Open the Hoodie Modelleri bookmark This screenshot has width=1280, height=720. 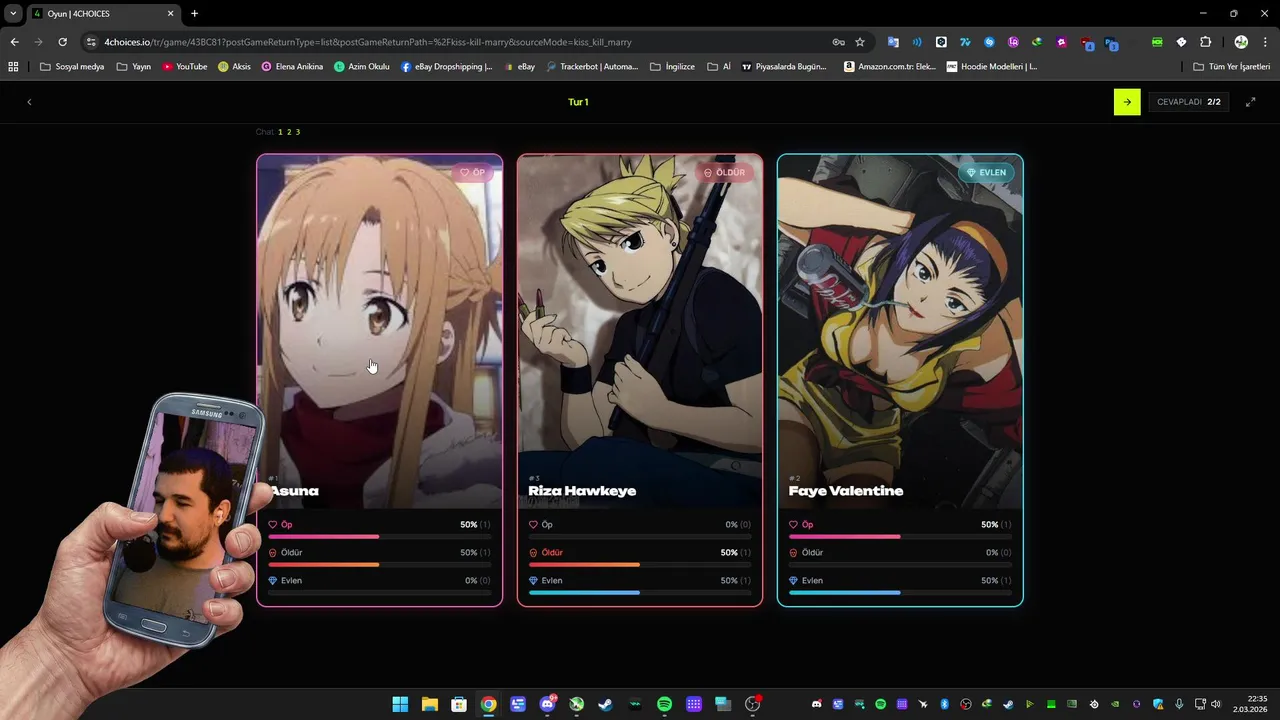[x=991, y=67]
